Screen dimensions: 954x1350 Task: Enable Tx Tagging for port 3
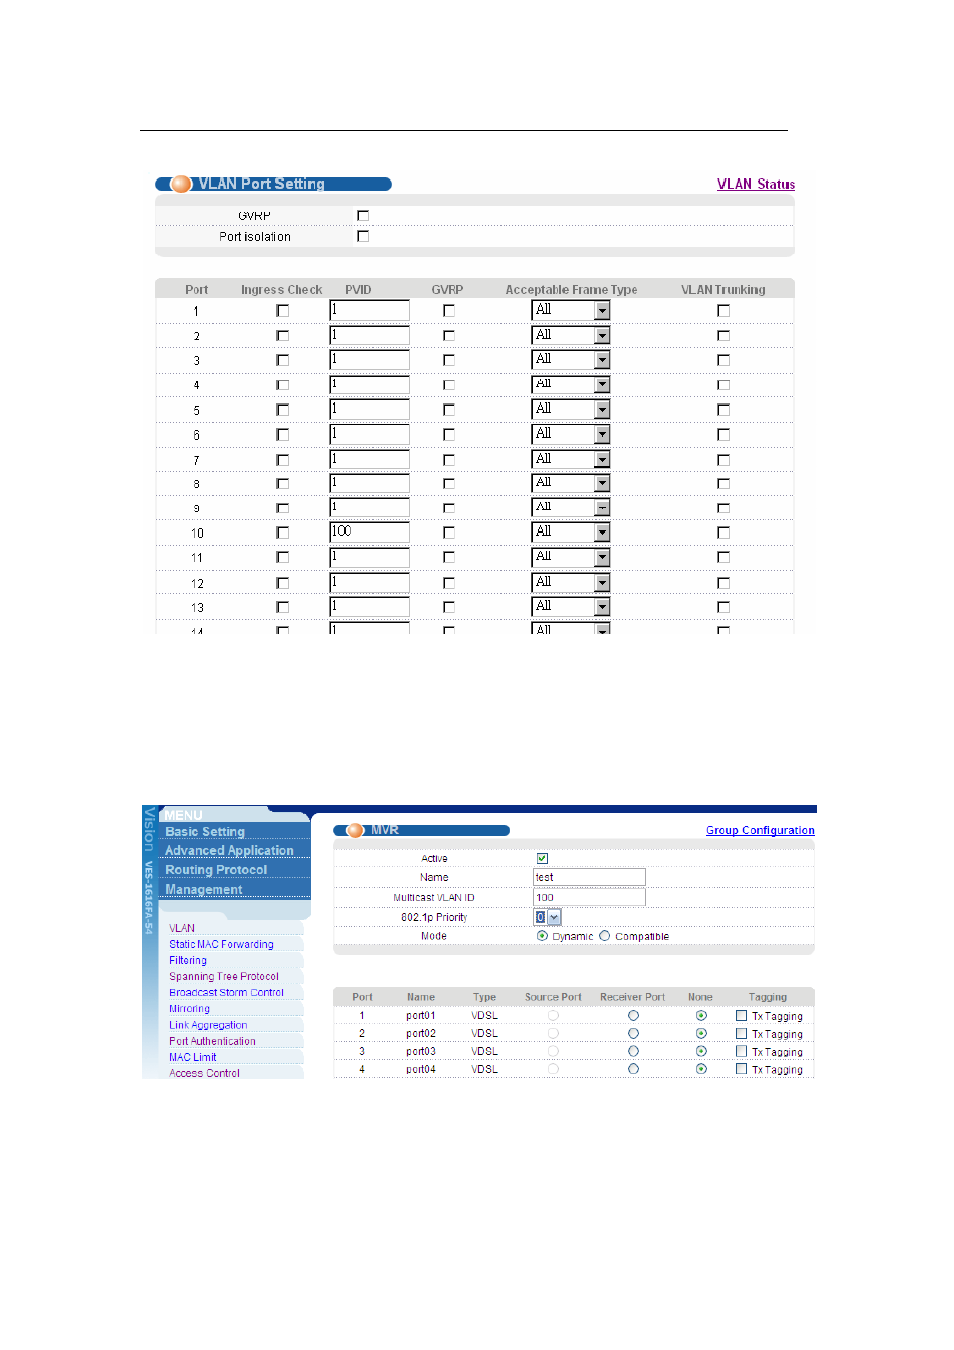pos(741,1051)
